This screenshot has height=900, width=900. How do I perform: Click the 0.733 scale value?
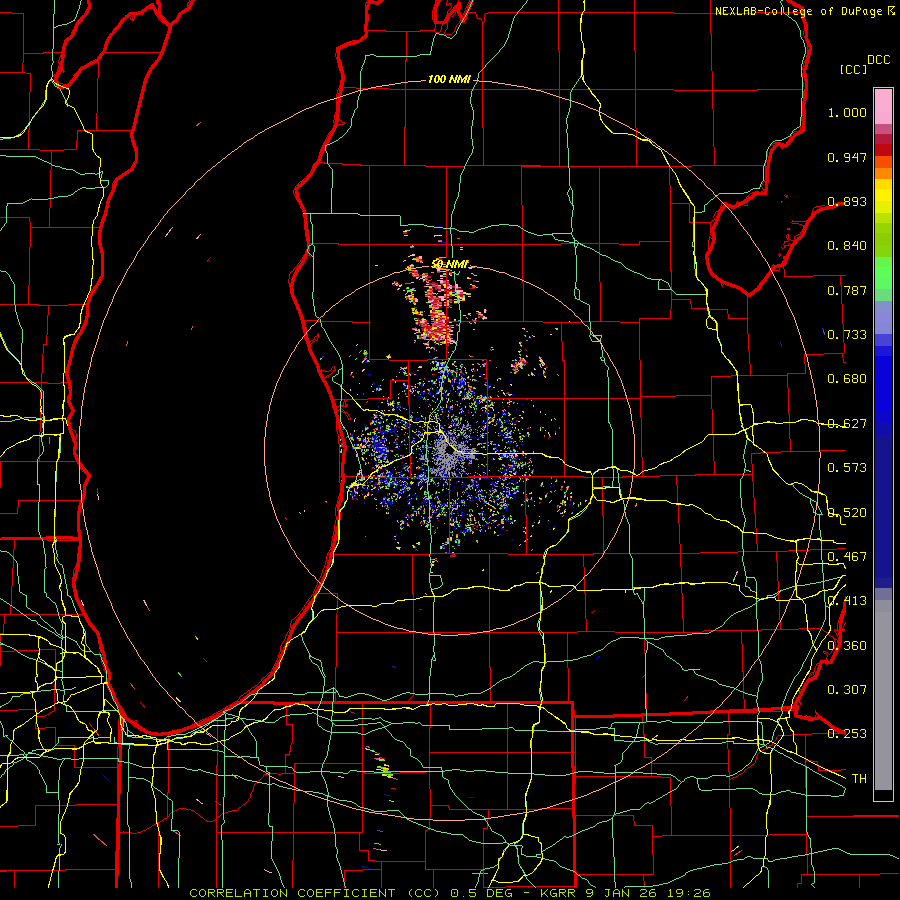coord(847,335)
